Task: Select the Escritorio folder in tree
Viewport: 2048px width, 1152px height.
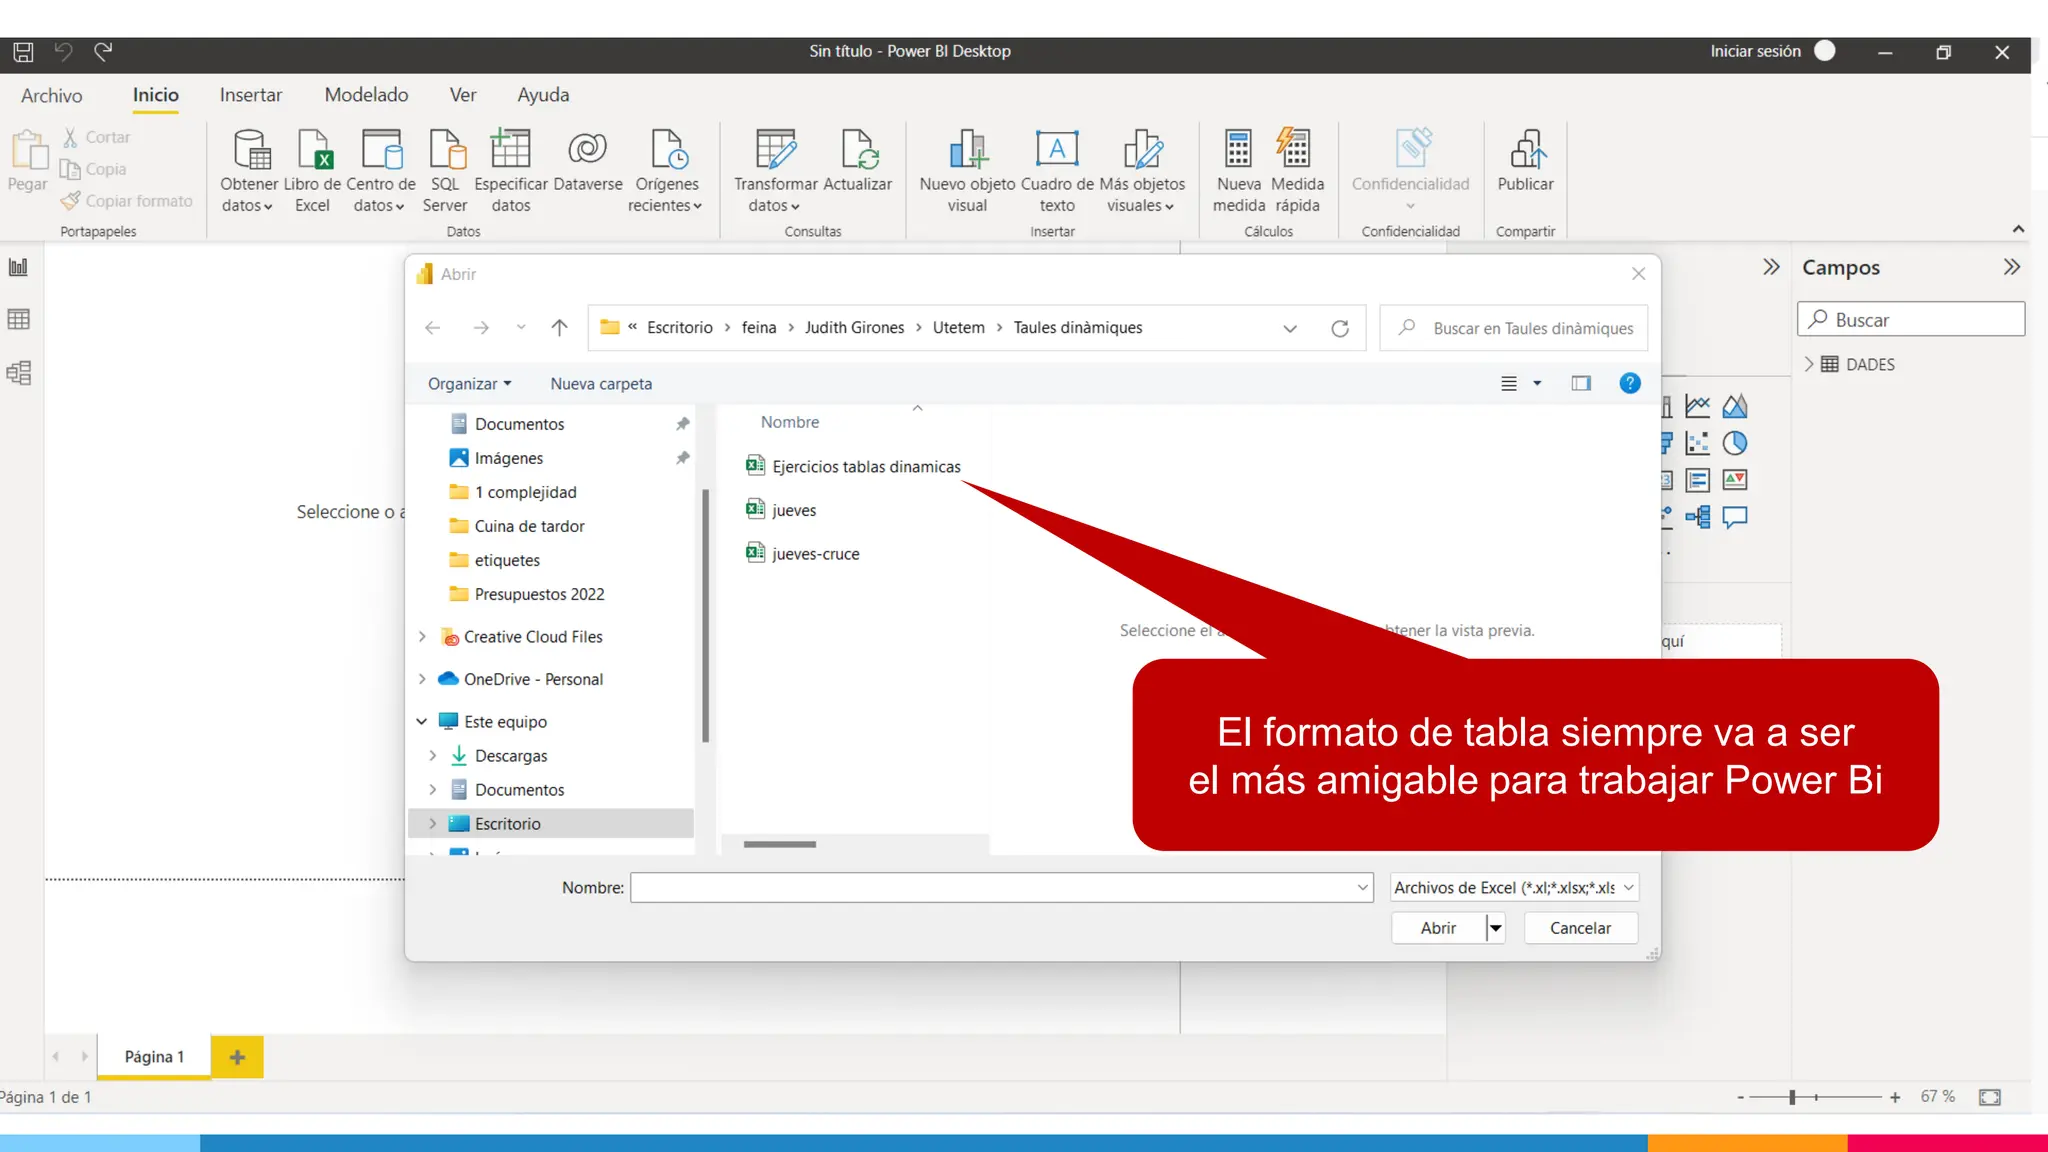Action: click(552, 824)
